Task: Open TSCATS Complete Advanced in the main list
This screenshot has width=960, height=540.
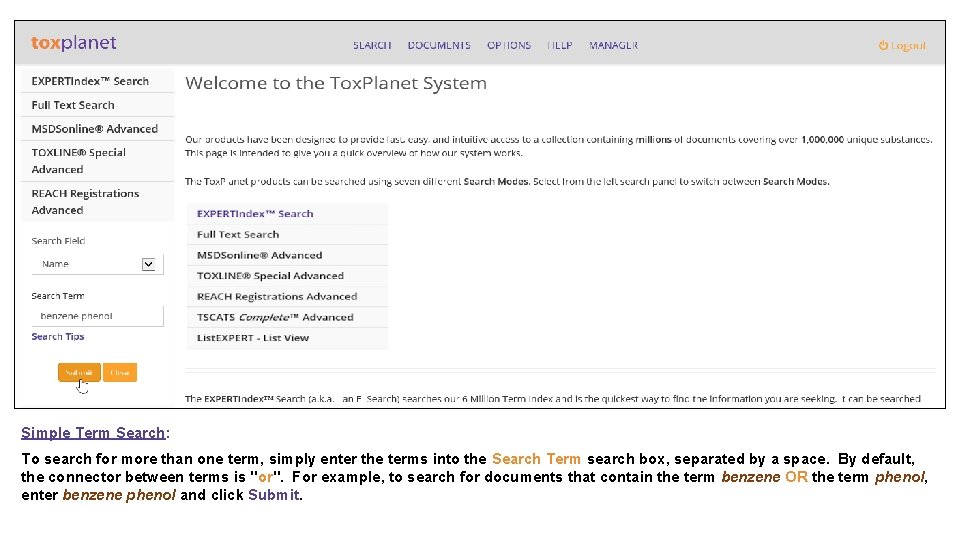Action: point(287,317)
